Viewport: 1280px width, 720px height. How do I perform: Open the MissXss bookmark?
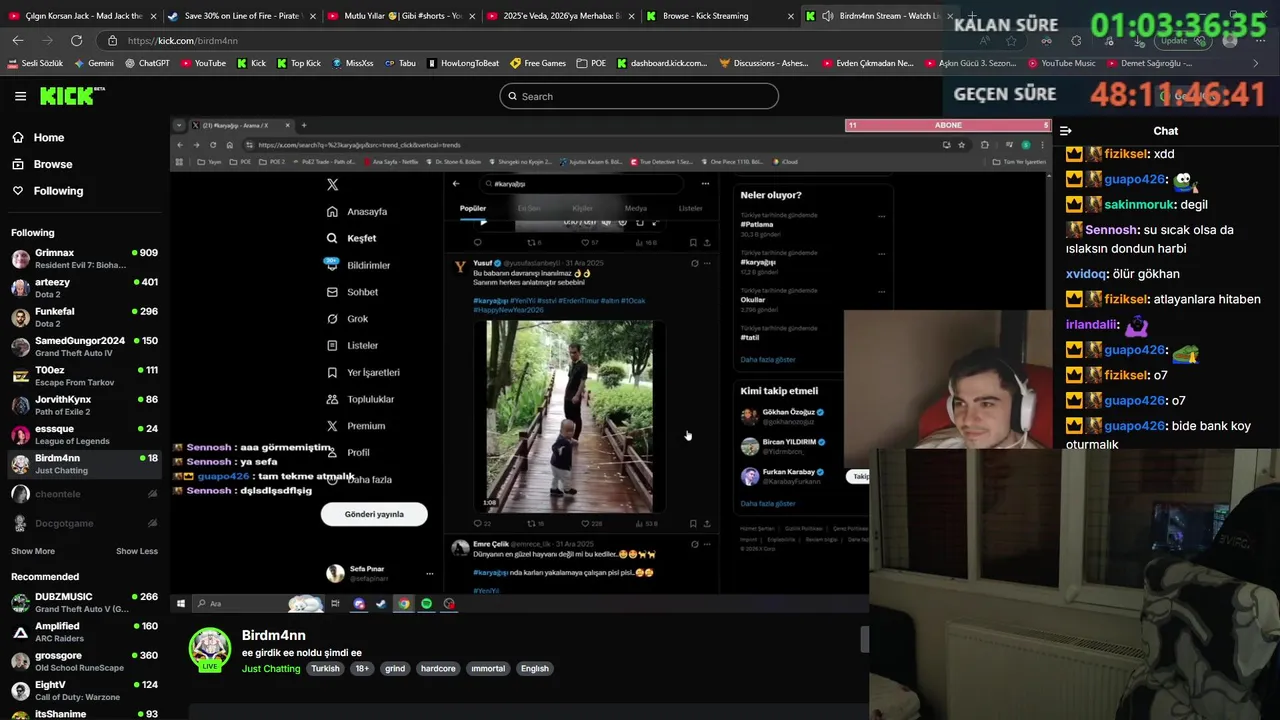click(352, 63)
